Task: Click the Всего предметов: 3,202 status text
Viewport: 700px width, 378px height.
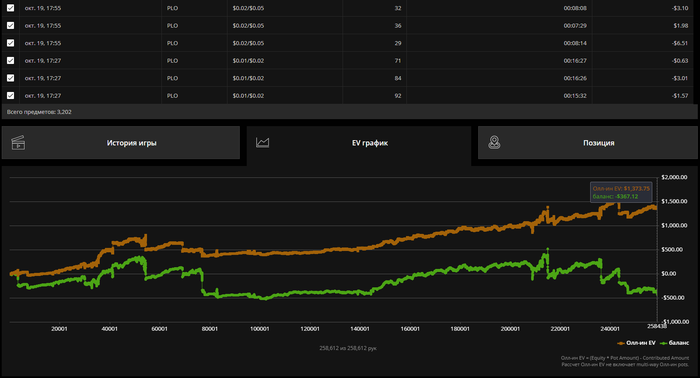Action: coord(39,112)
